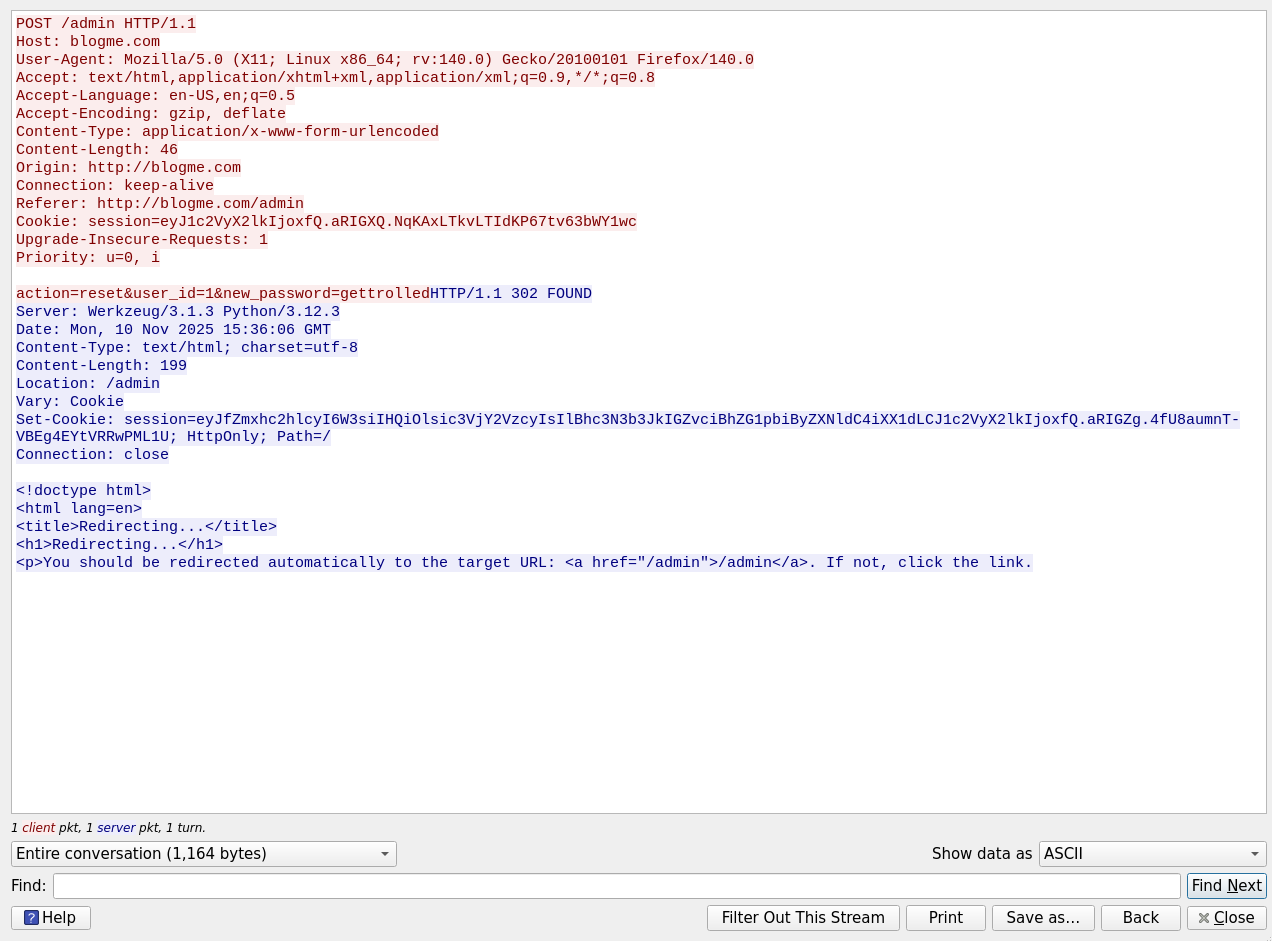
Task: Expand the Entire conversation dropdown
Action: click(204, 854)
